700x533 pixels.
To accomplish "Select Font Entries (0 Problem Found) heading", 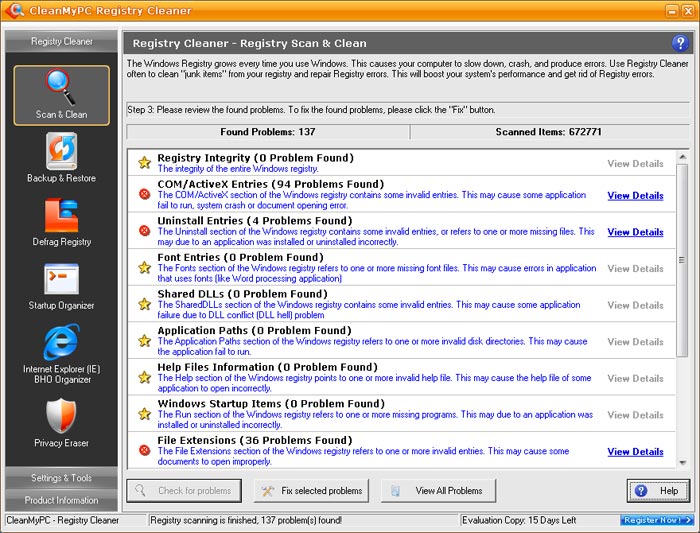I will click(x=240, y=257).
